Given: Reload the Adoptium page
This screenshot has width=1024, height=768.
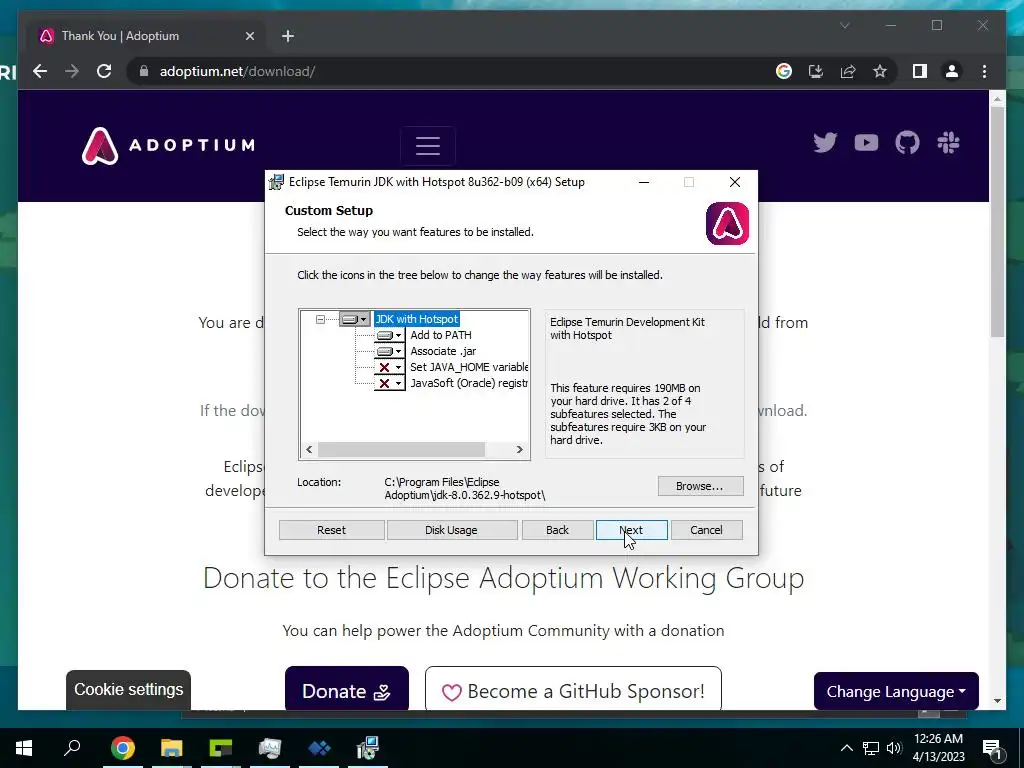Looking at the screenshot, I should pos(104,71).
